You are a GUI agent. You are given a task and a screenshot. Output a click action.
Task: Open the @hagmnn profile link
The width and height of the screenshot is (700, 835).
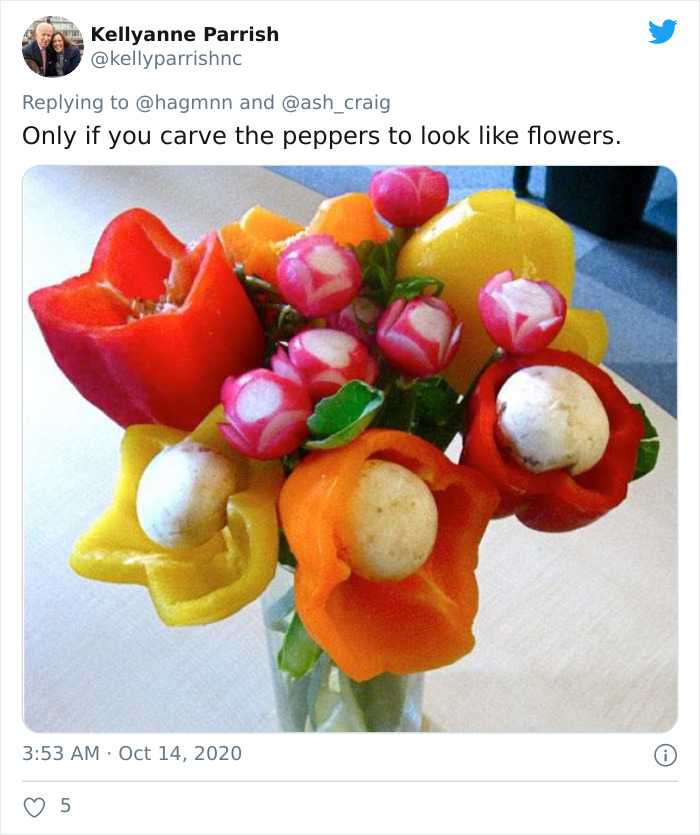click(180, 101)
